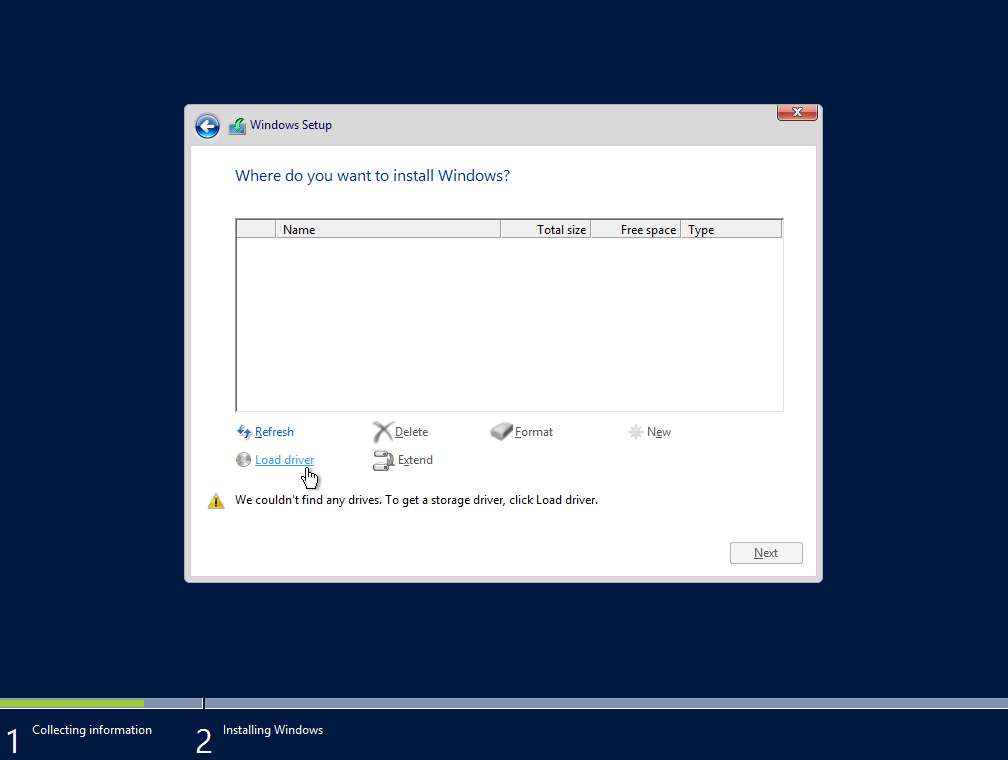Click the 'We couldn't find any drives' message
The width and height of the screenshot is (1008, 760).
click(x=416, y=500)
